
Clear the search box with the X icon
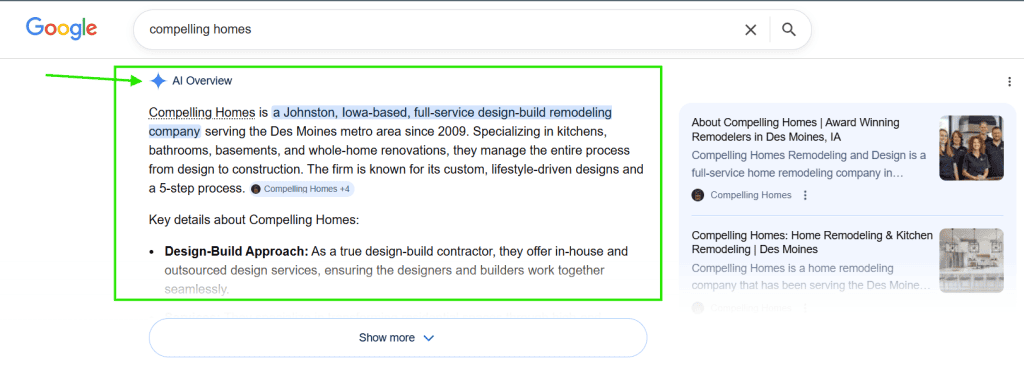coord(751,29)
